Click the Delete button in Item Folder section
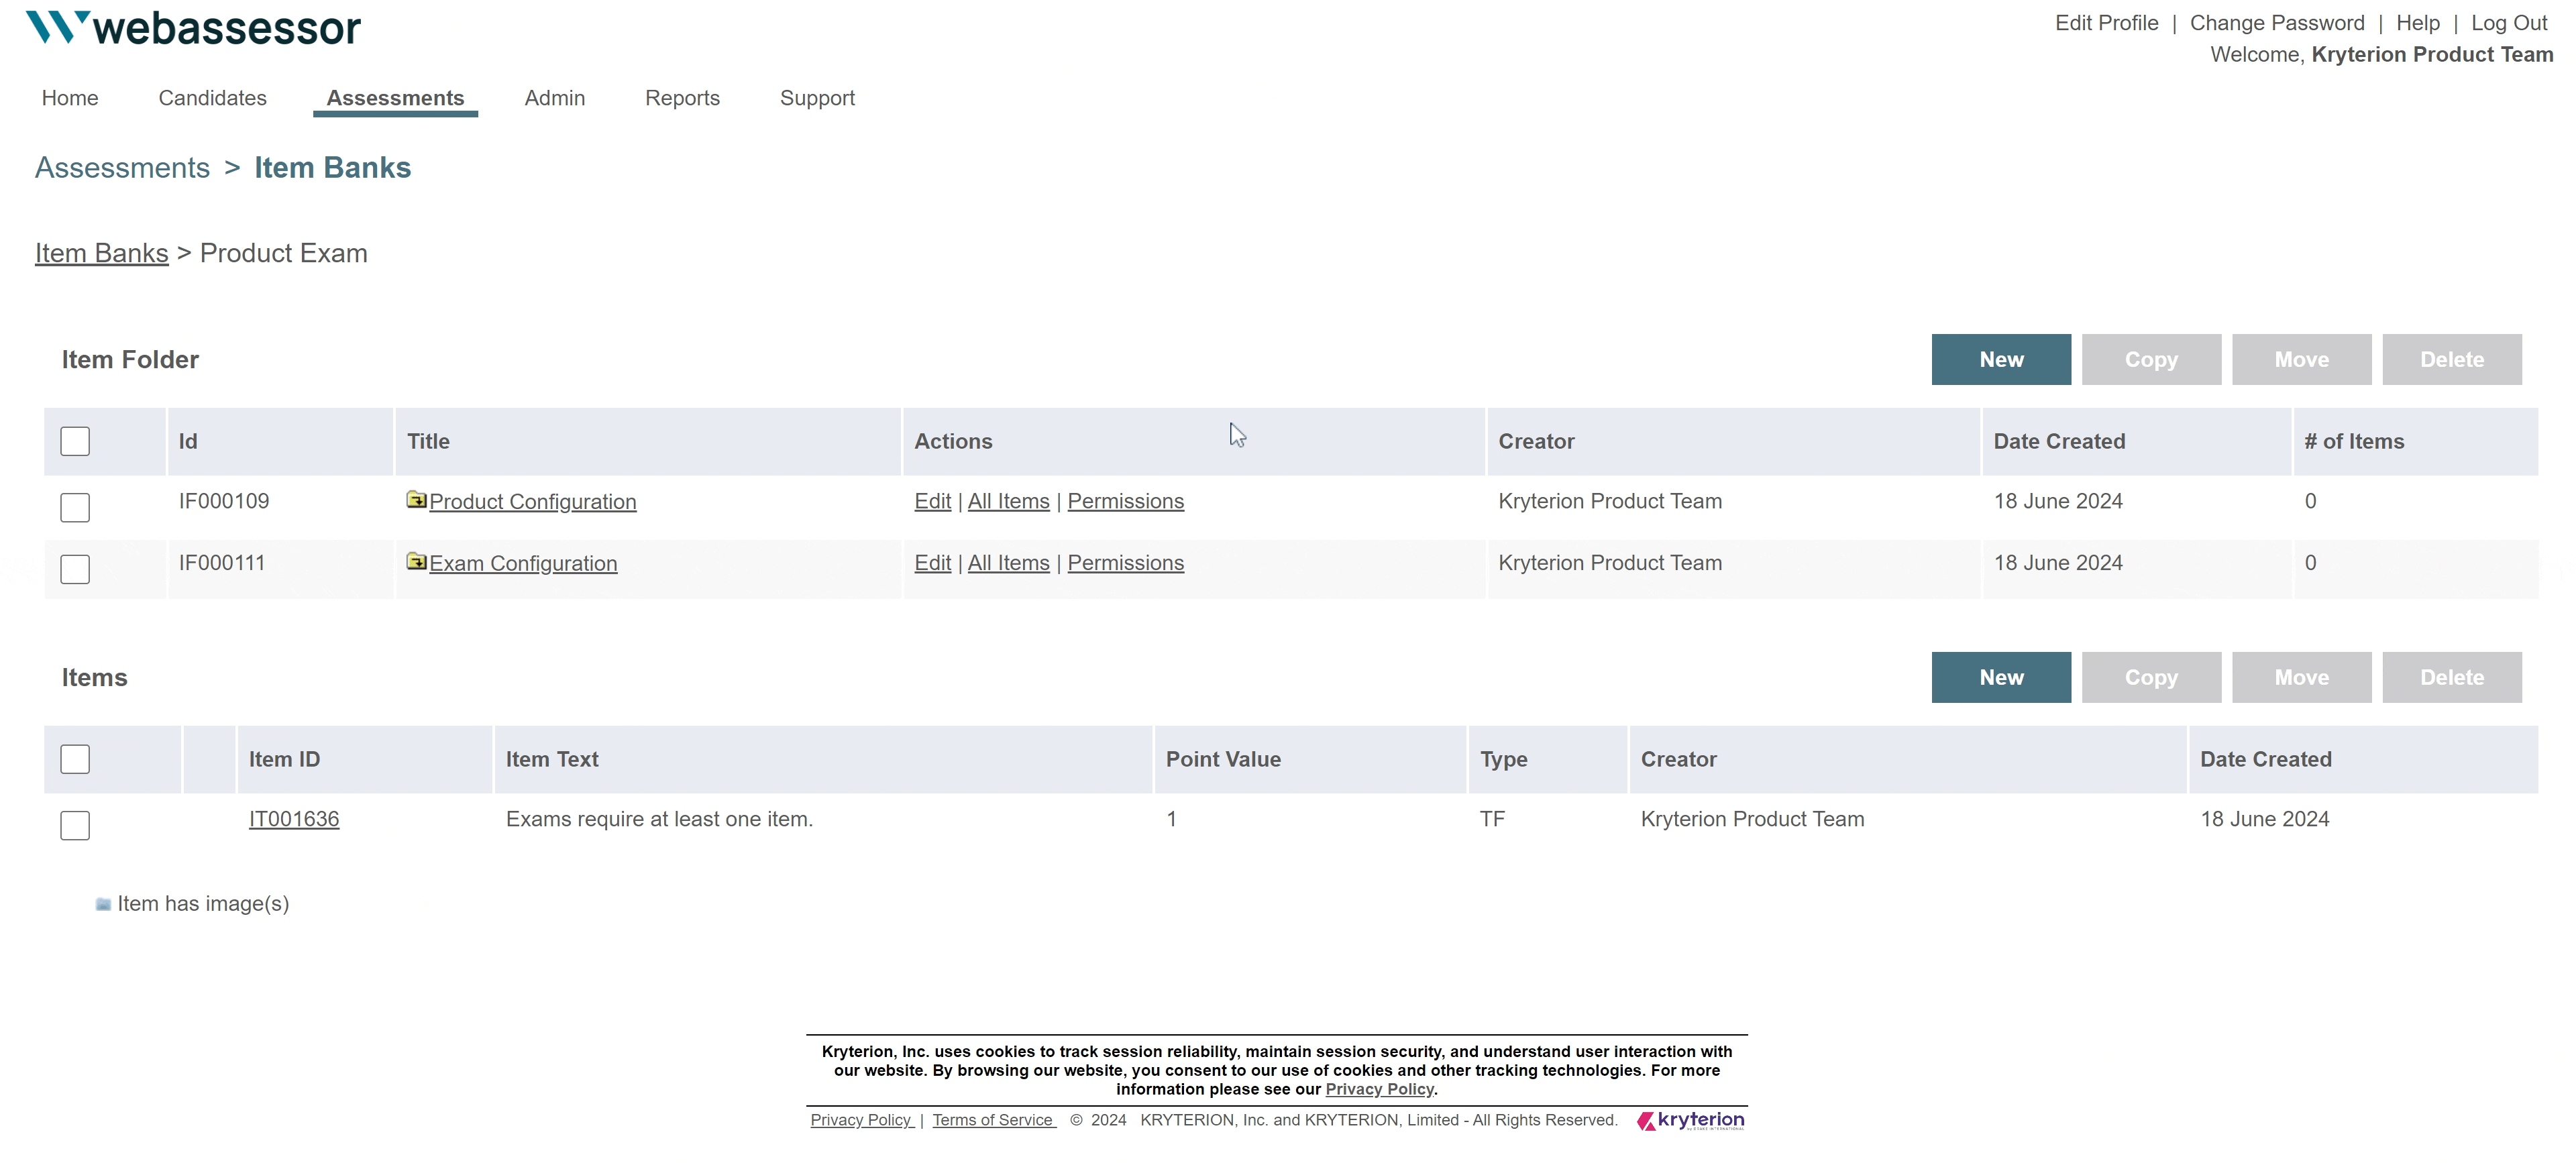The image size is (2576, 1163). (x=2451, y=358)
